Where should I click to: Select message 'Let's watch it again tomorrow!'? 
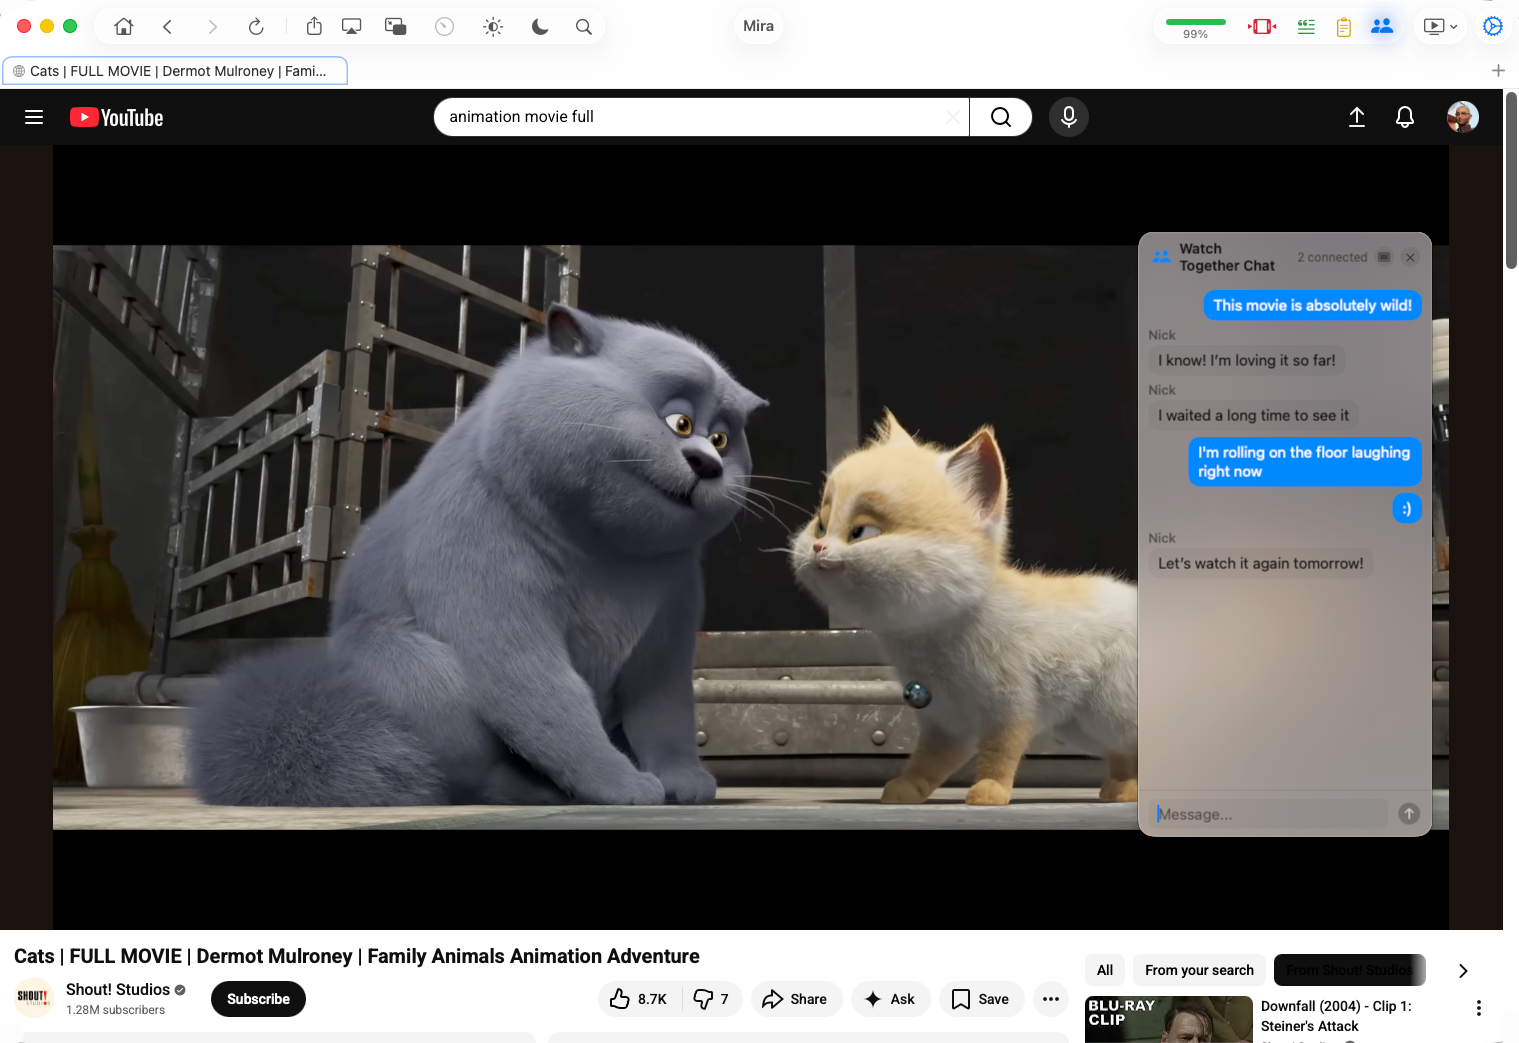click(1260, 563)
